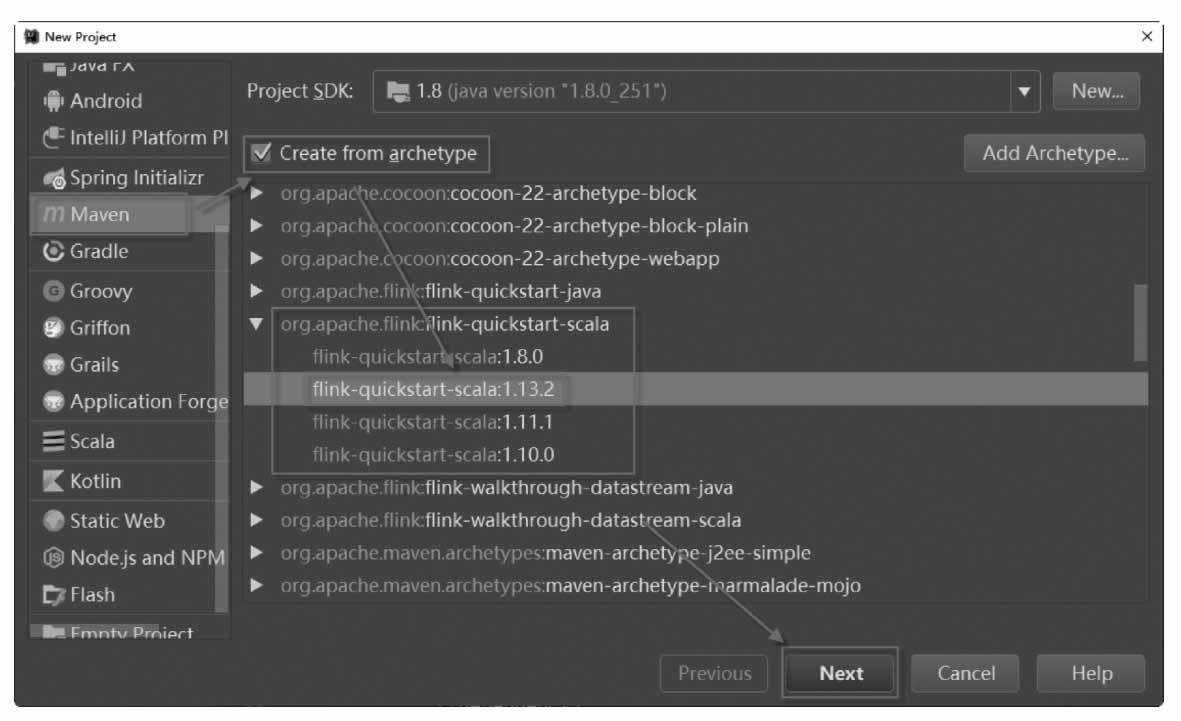
Task: Select the Grails project icon
Action: [53, 365]
